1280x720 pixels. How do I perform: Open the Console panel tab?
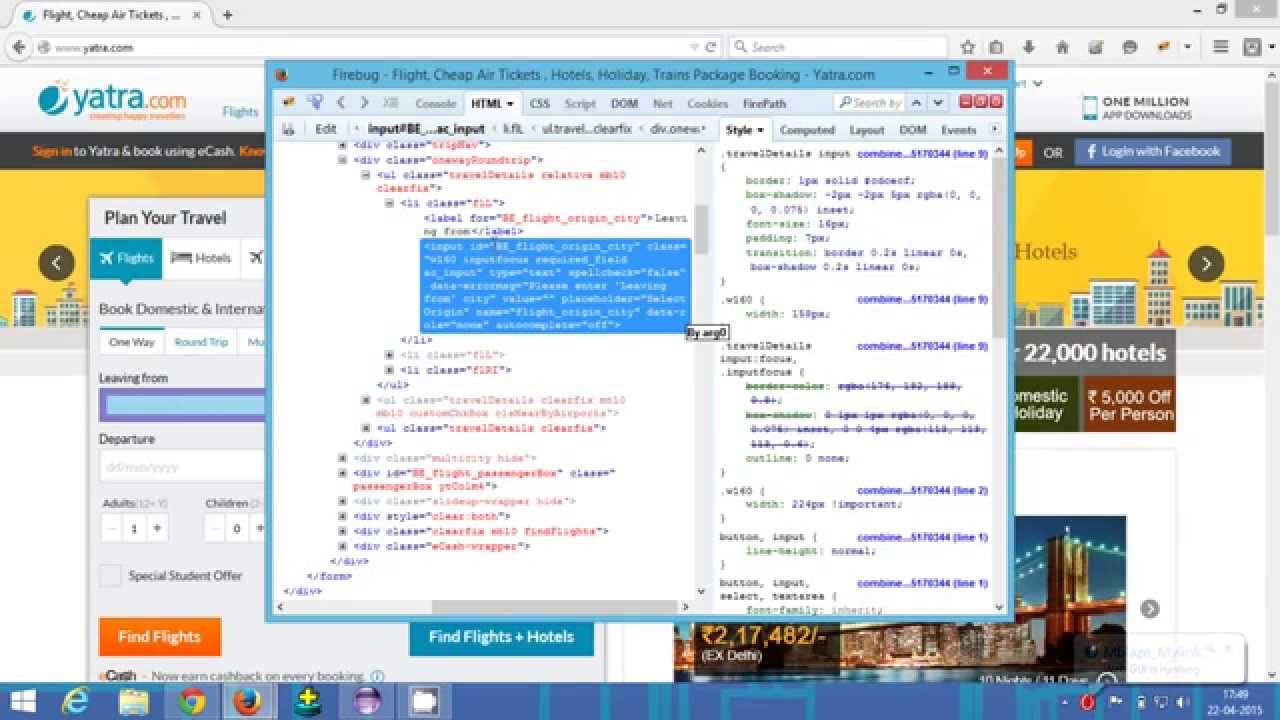[436, 103]
